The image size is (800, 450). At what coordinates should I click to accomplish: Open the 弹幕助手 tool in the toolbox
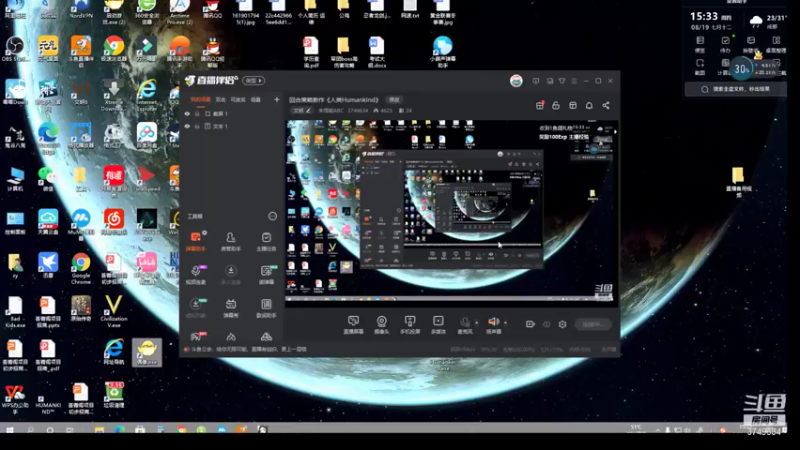click(x=195, y=241)
